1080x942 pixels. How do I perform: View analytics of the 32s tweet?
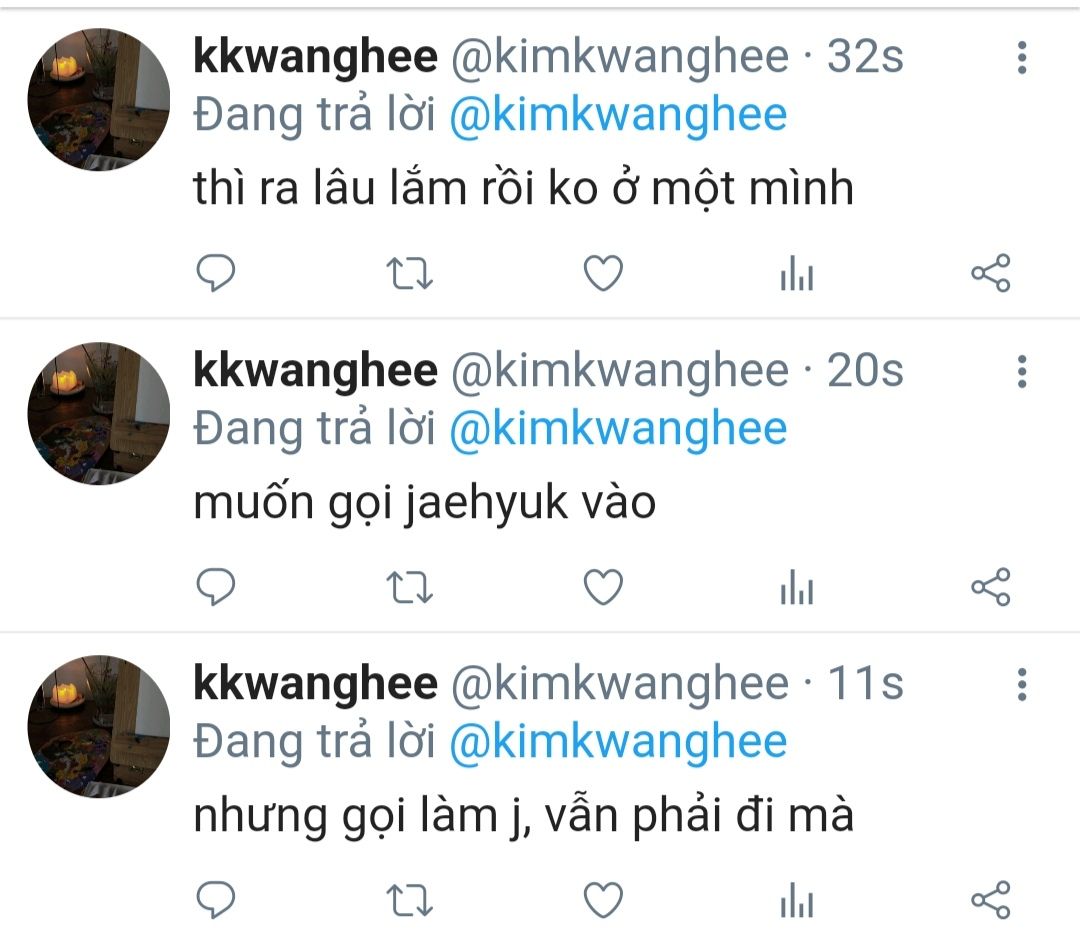[x=797, y=273]
